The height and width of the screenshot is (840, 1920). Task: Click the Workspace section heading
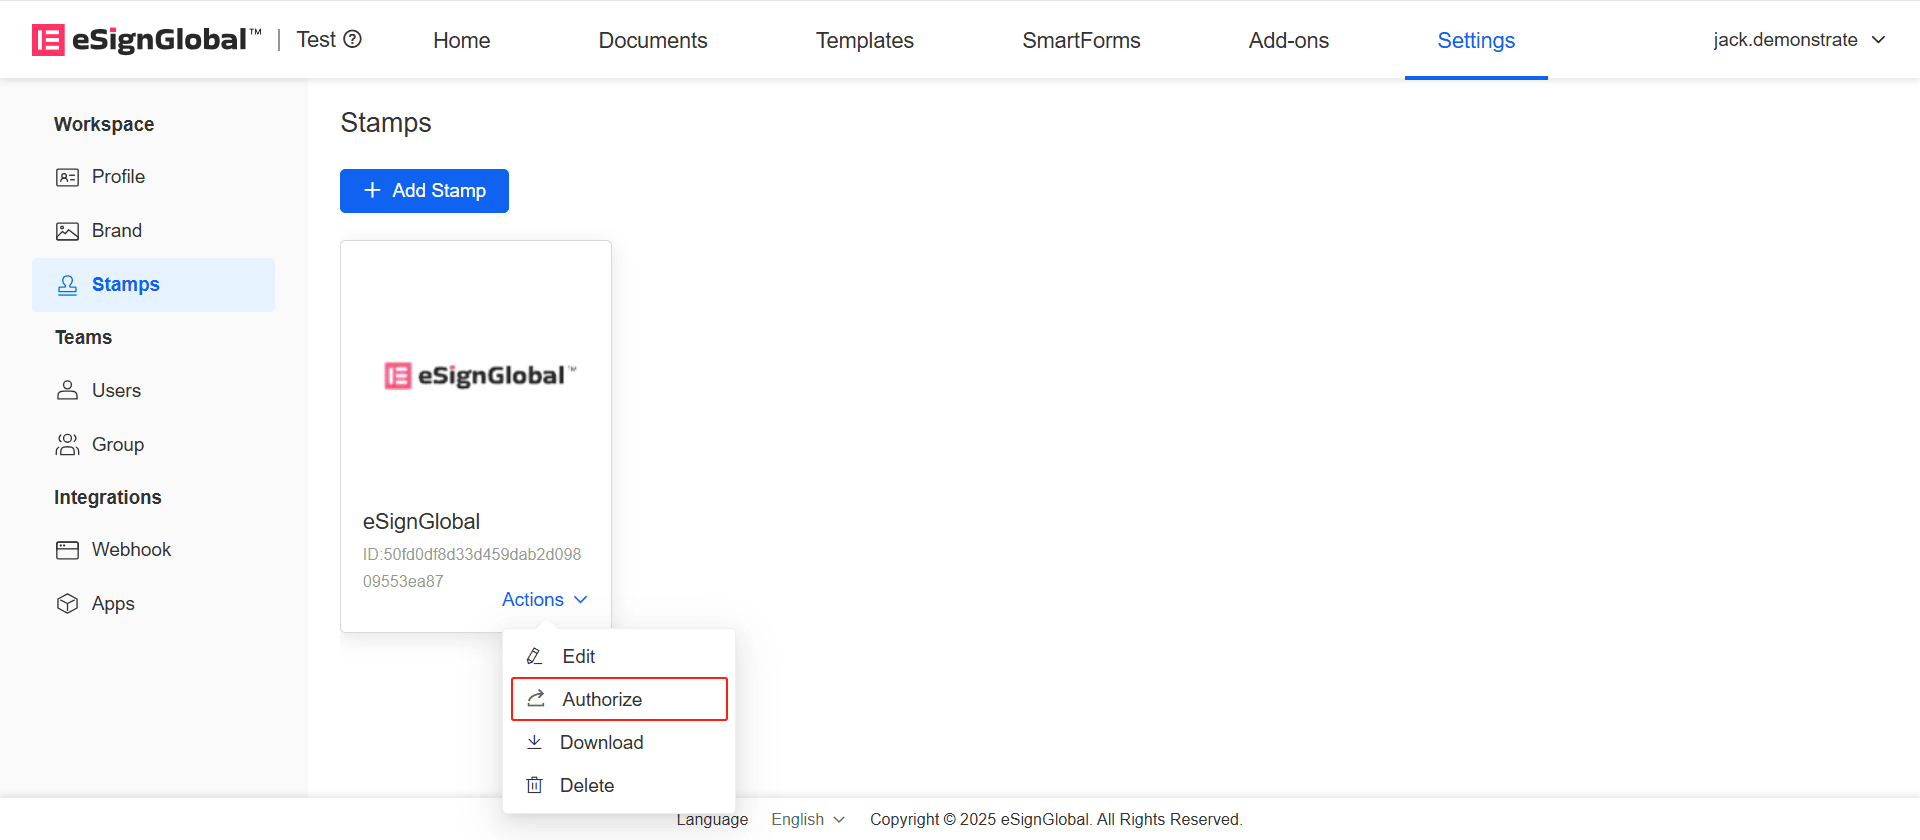104,124
